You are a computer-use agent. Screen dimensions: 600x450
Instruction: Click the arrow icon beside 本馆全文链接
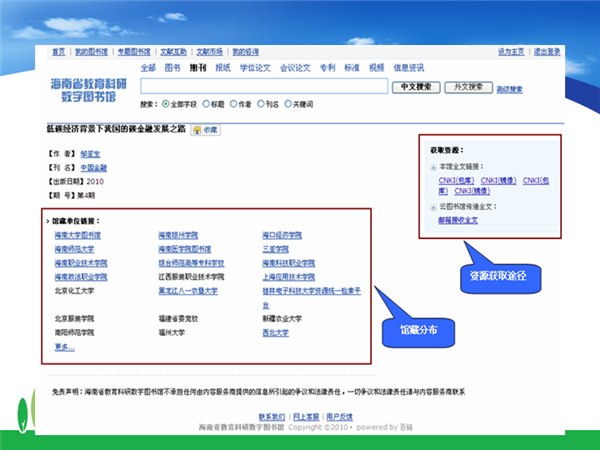[x=433, y=167]
